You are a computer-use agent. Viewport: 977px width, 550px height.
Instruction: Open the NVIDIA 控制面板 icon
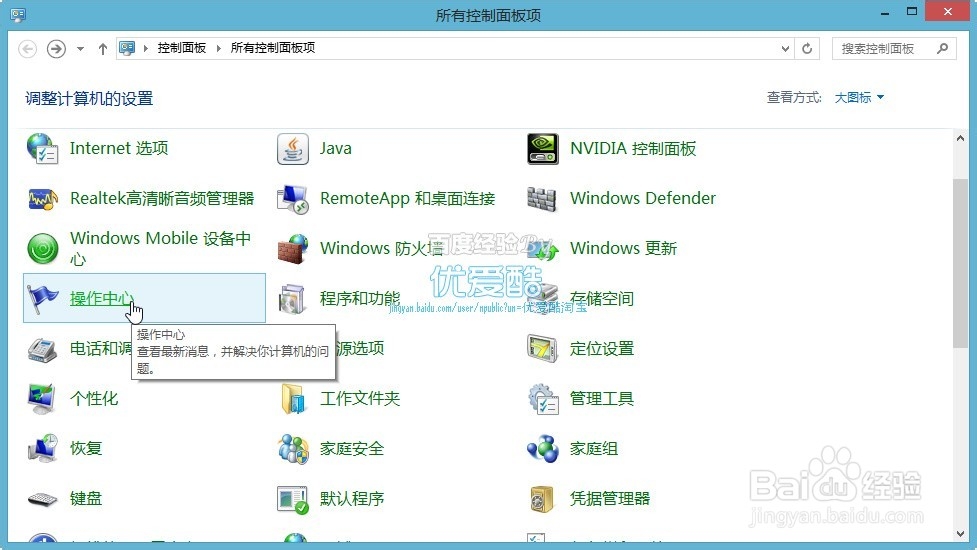click(x=543, y=149)
